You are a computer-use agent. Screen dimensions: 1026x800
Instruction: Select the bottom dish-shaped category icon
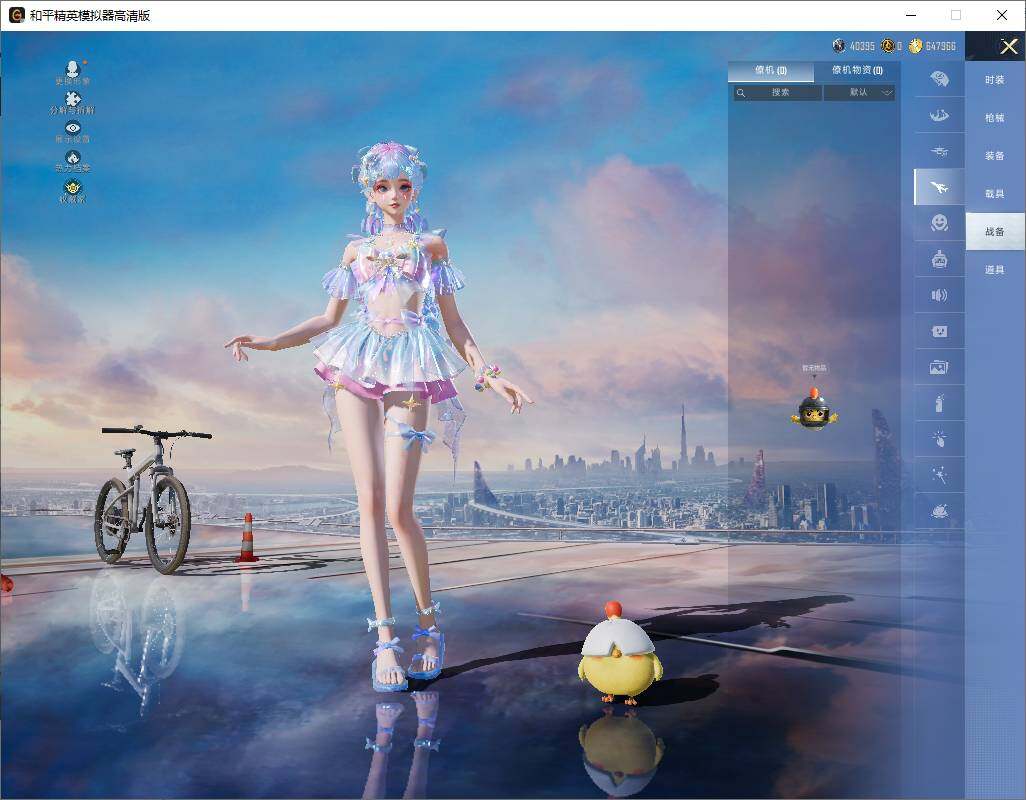pos(939,511)
